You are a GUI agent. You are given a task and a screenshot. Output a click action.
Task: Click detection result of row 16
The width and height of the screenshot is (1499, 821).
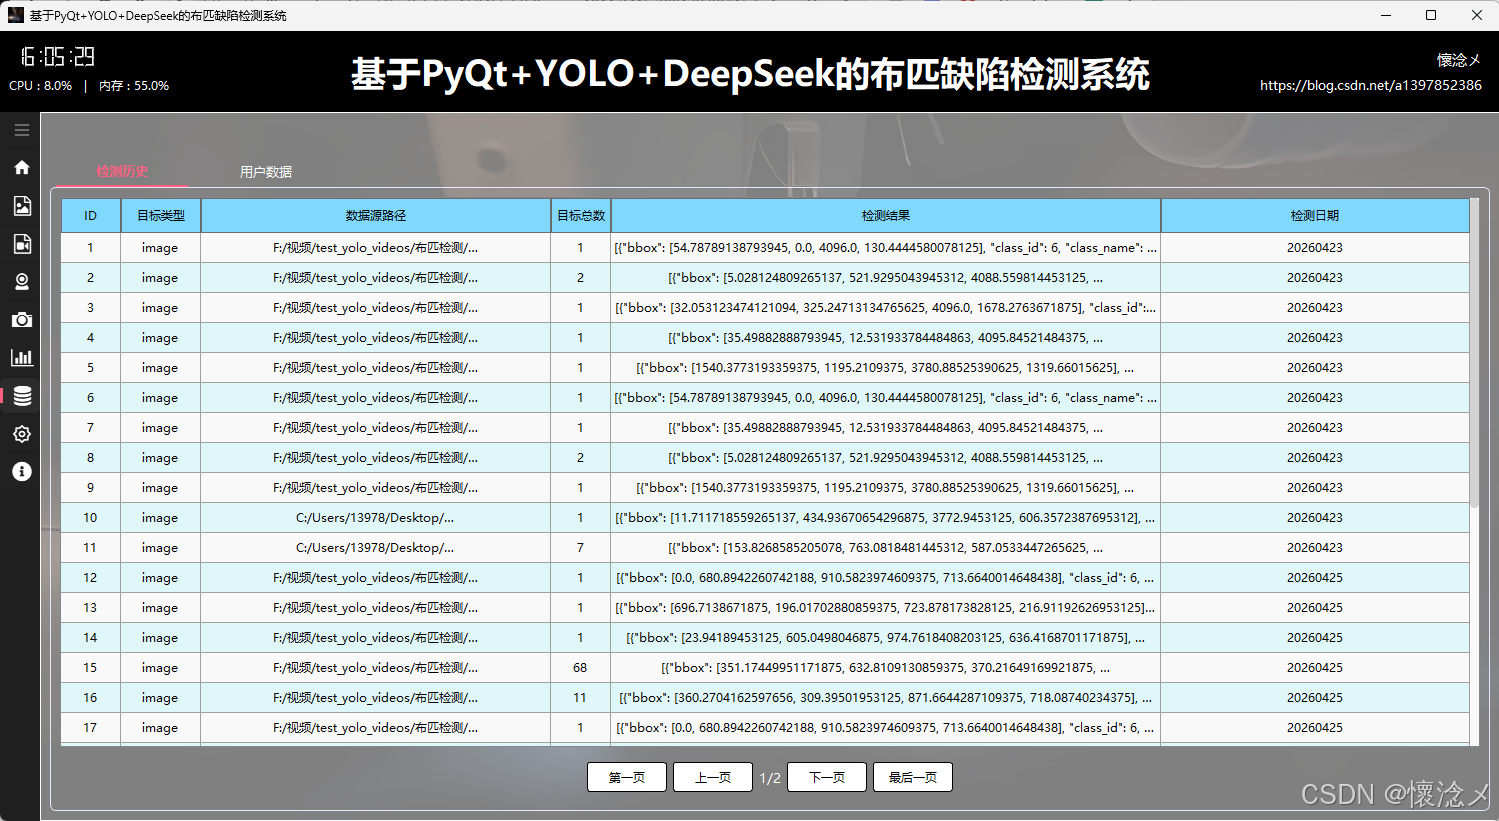pyautogui.click(x=886, y=698)
